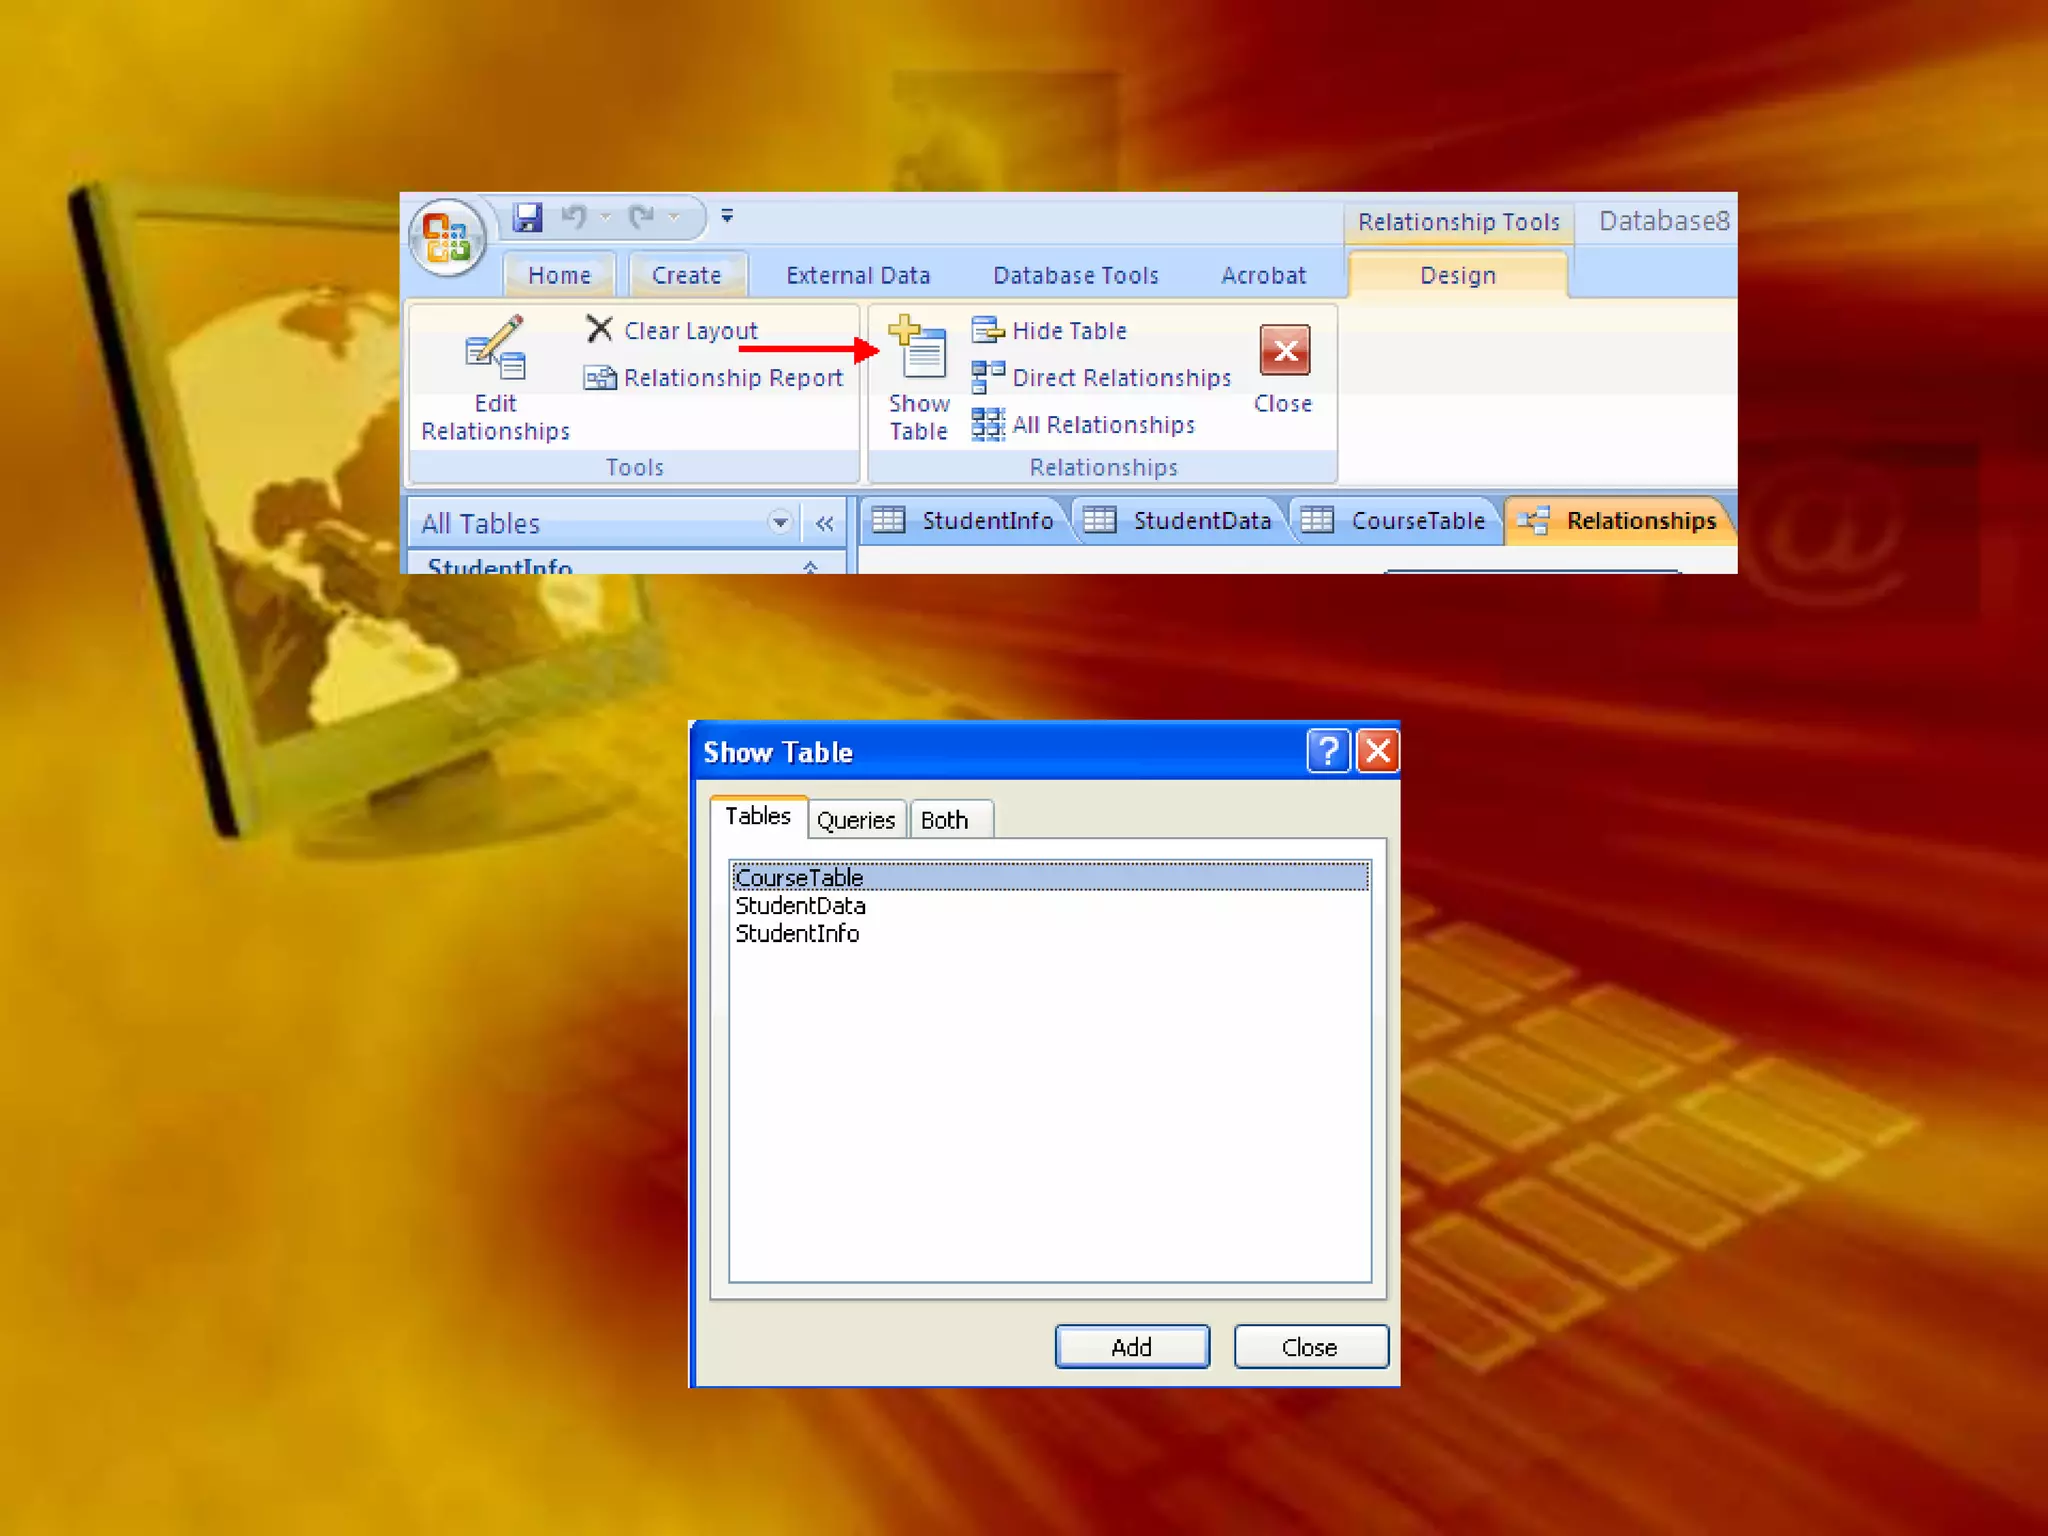This screenshot has width=2048, height=1536.
Task: Click Add button in Show Table dialog
Action: pos(1132,1347)
